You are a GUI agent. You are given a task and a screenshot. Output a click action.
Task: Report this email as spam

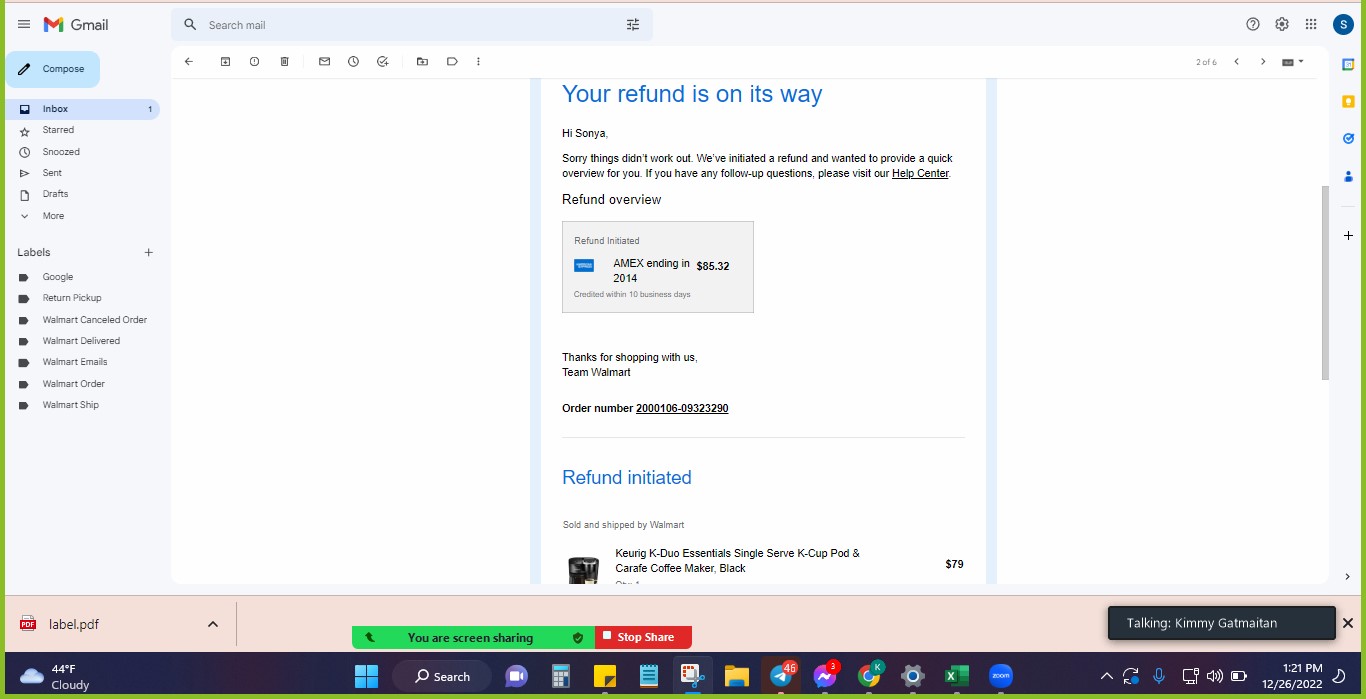[x=255, y=62]
